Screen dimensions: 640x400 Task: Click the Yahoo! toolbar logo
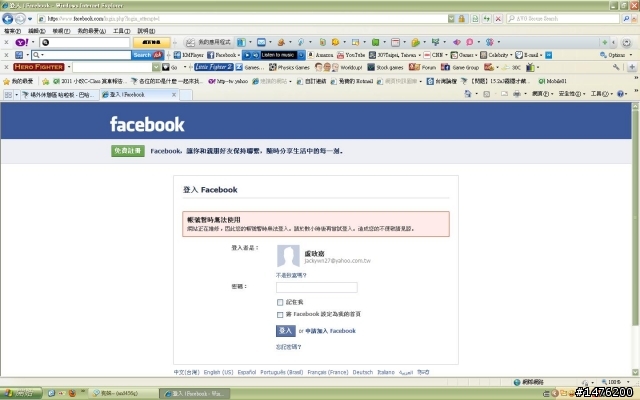(22, 42)
